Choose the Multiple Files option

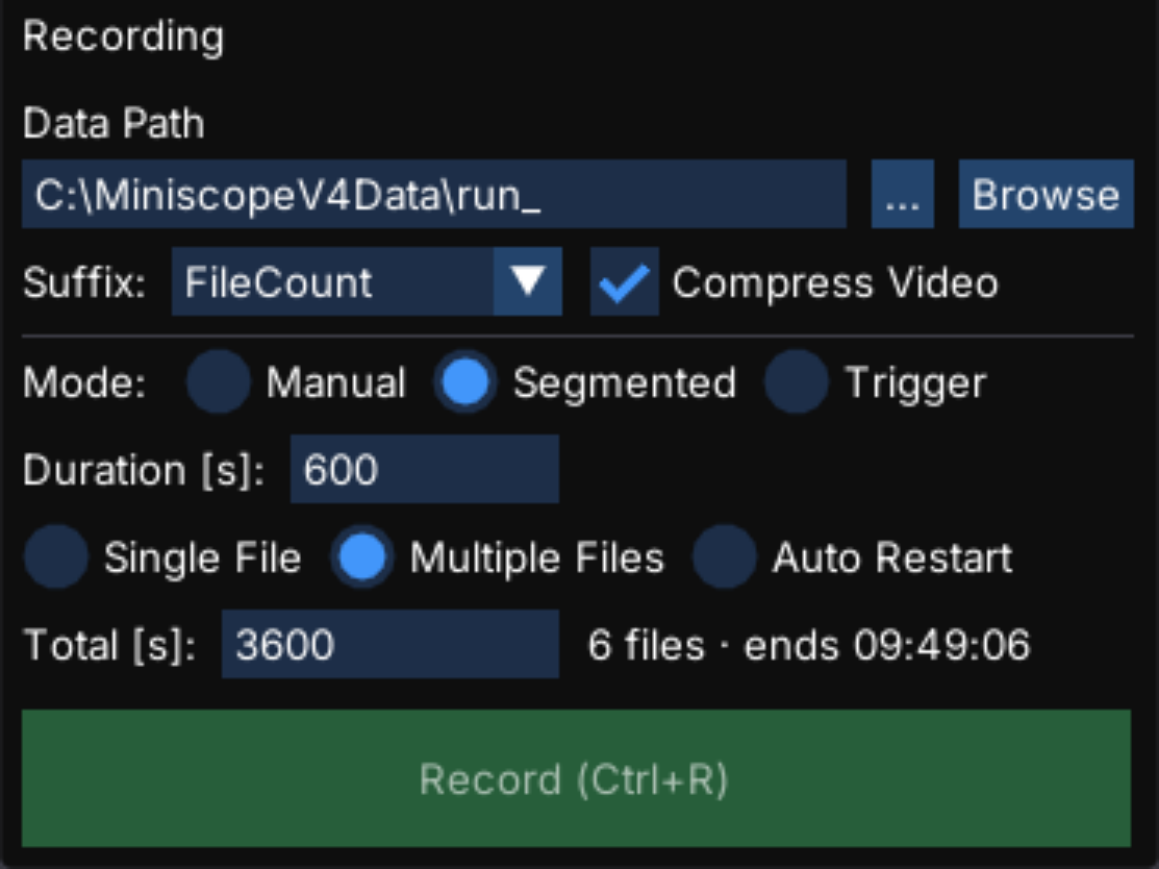(361, 556)
